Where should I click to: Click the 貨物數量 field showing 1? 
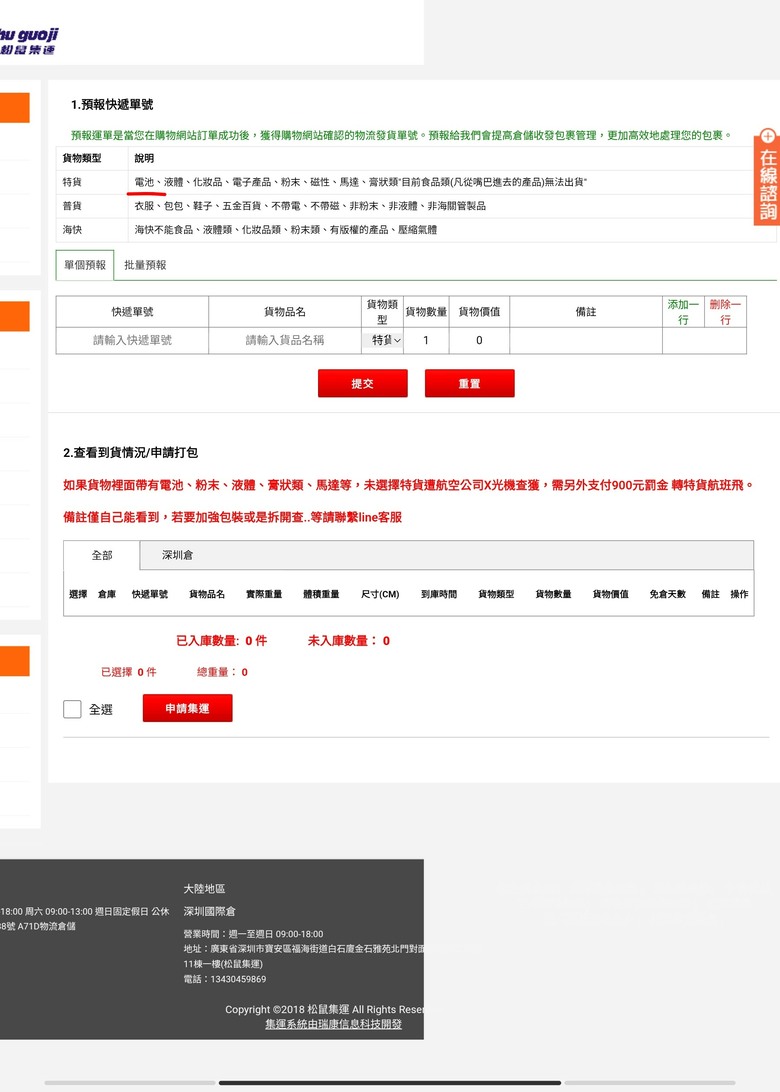pyautogui.click(x=426, y=341)
